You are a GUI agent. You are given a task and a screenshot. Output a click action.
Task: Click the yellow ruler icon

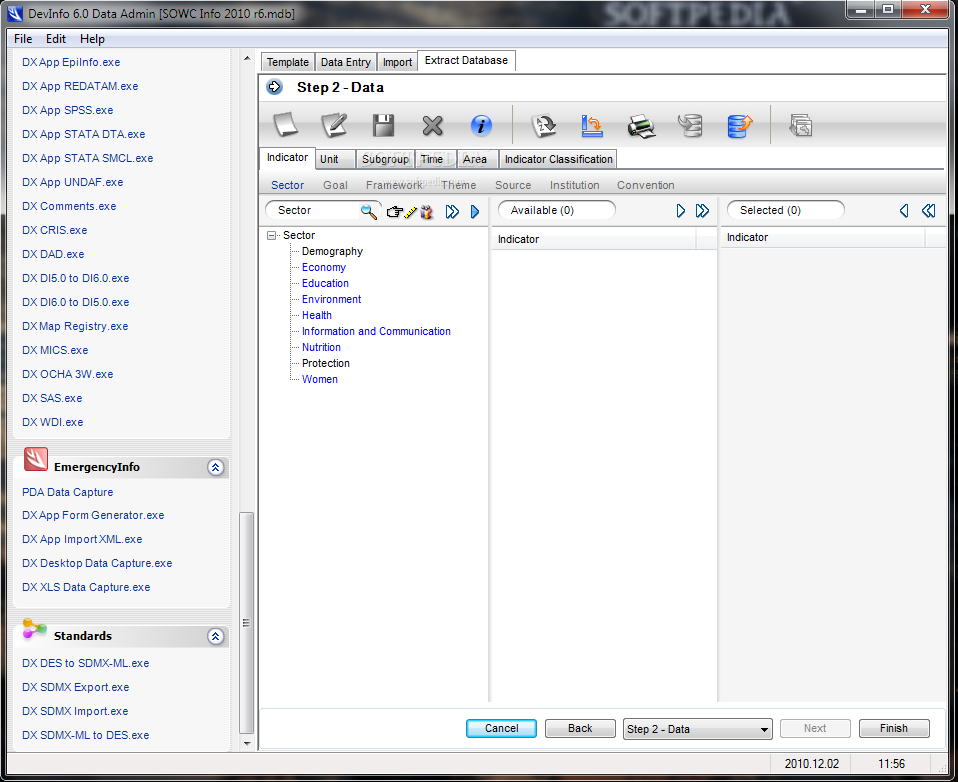(411, 212)
